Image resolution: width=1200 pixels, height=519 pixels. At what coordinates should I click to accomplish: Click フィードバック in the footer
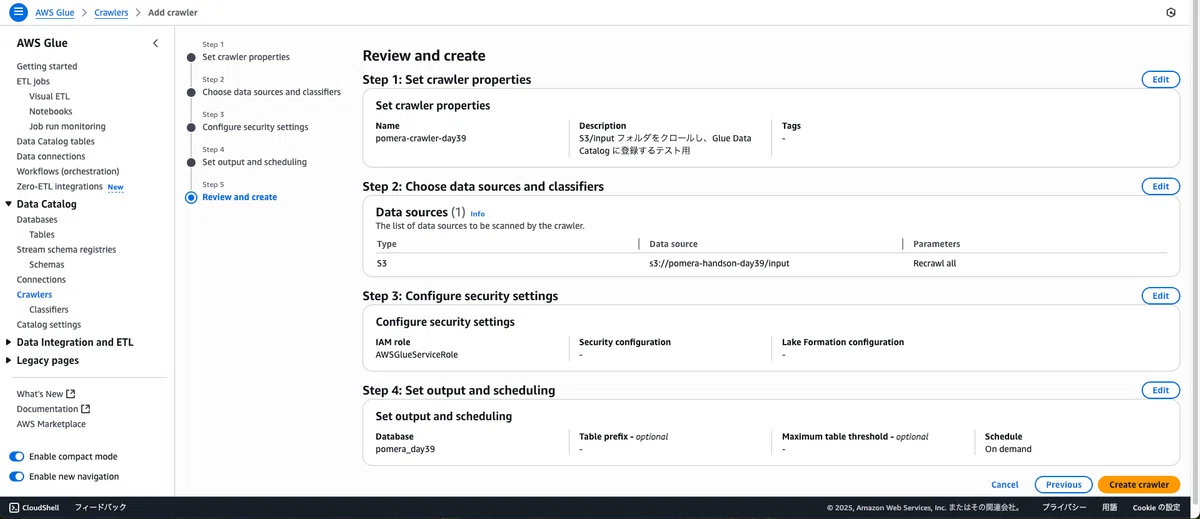coord(100,508)
